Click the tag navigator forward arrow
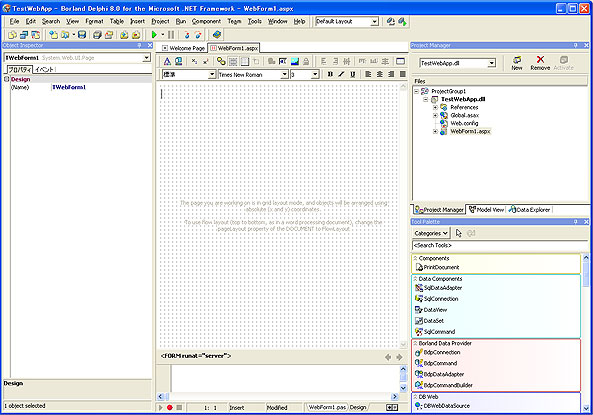The height and width of the screenshot is (415, 593). [399, 357]
